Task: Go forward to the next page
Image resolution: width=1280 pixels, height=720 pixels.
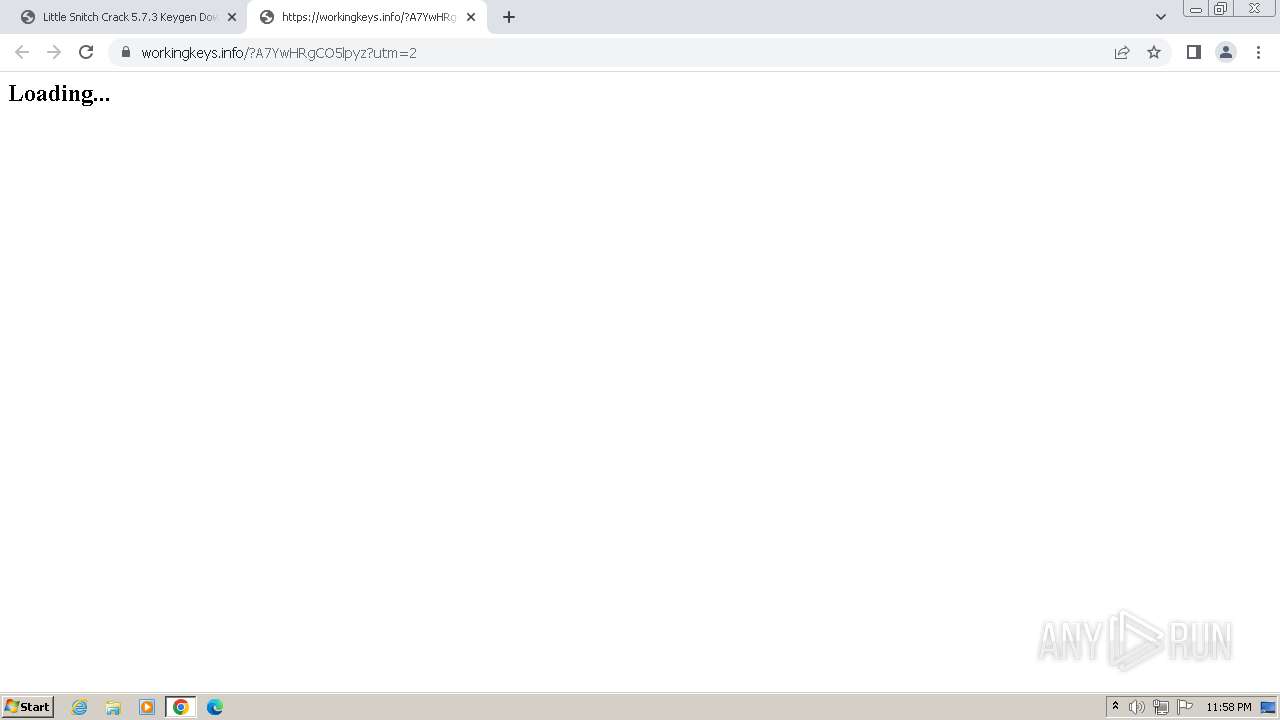Action: (x=54, y=52)
